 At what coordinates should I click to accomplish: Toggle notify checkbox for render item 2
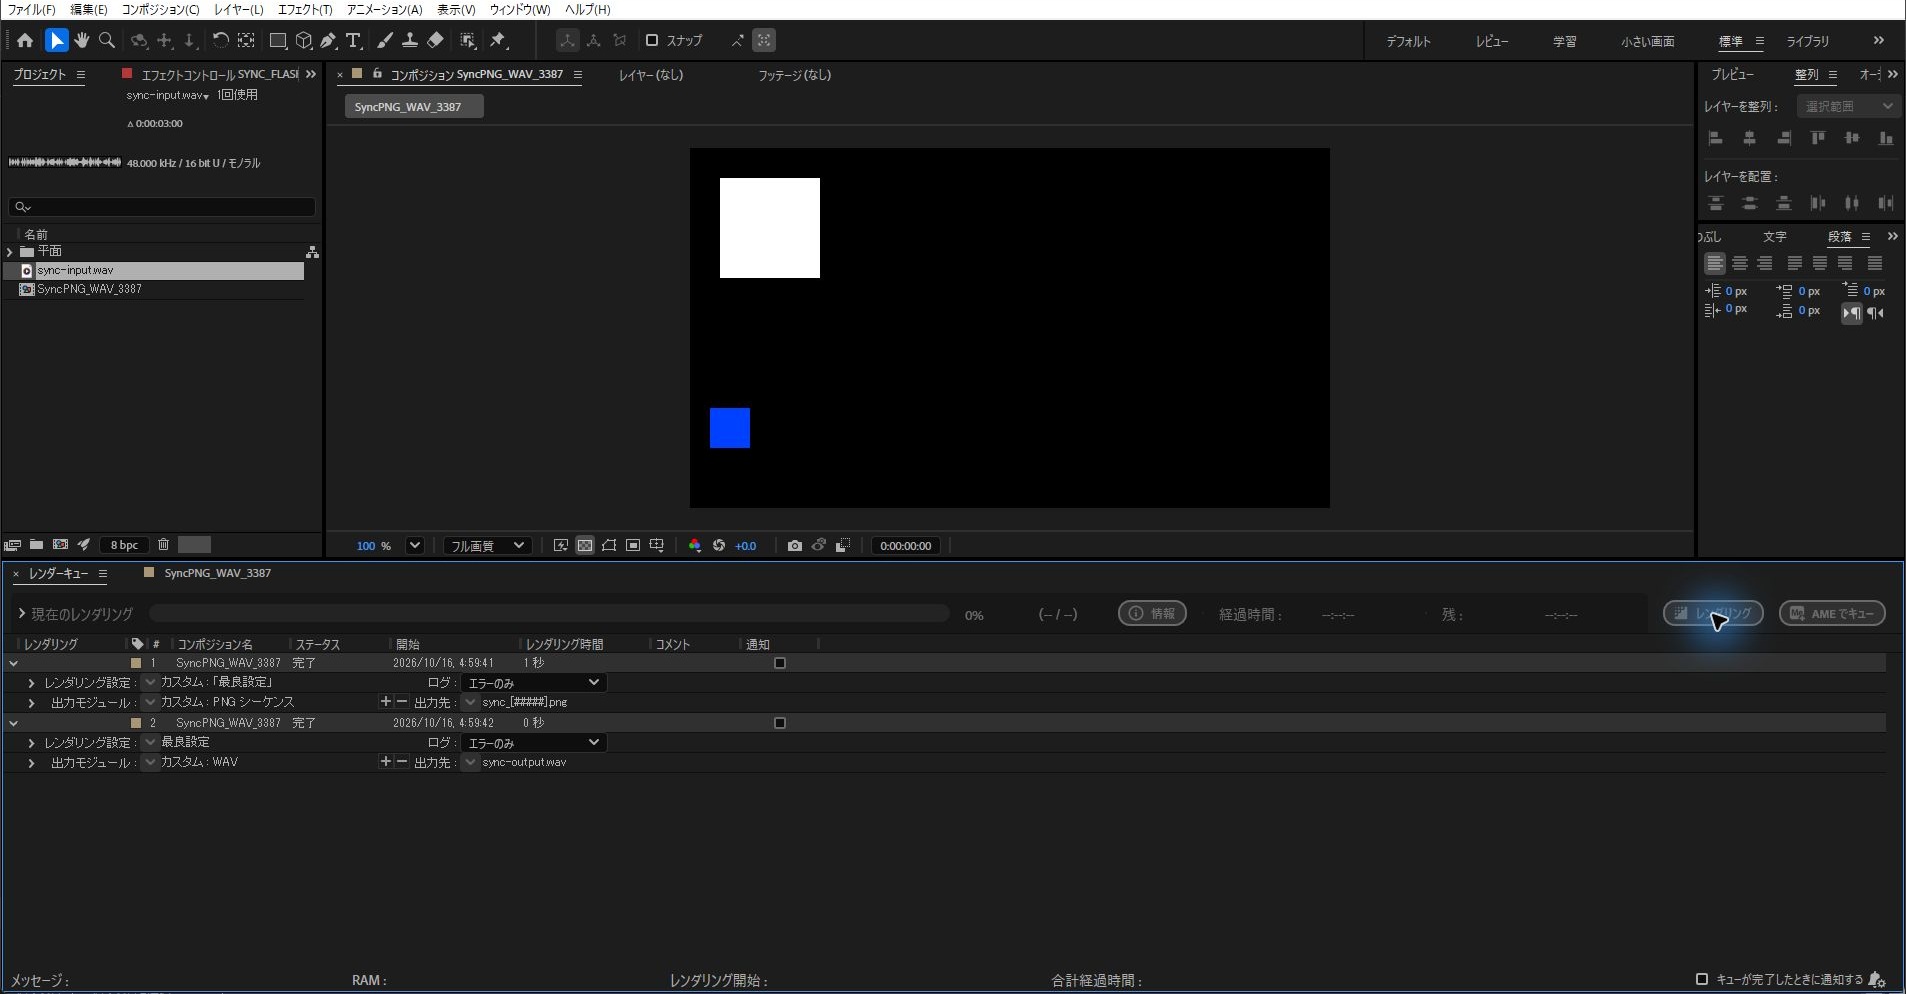pos(780,723)
